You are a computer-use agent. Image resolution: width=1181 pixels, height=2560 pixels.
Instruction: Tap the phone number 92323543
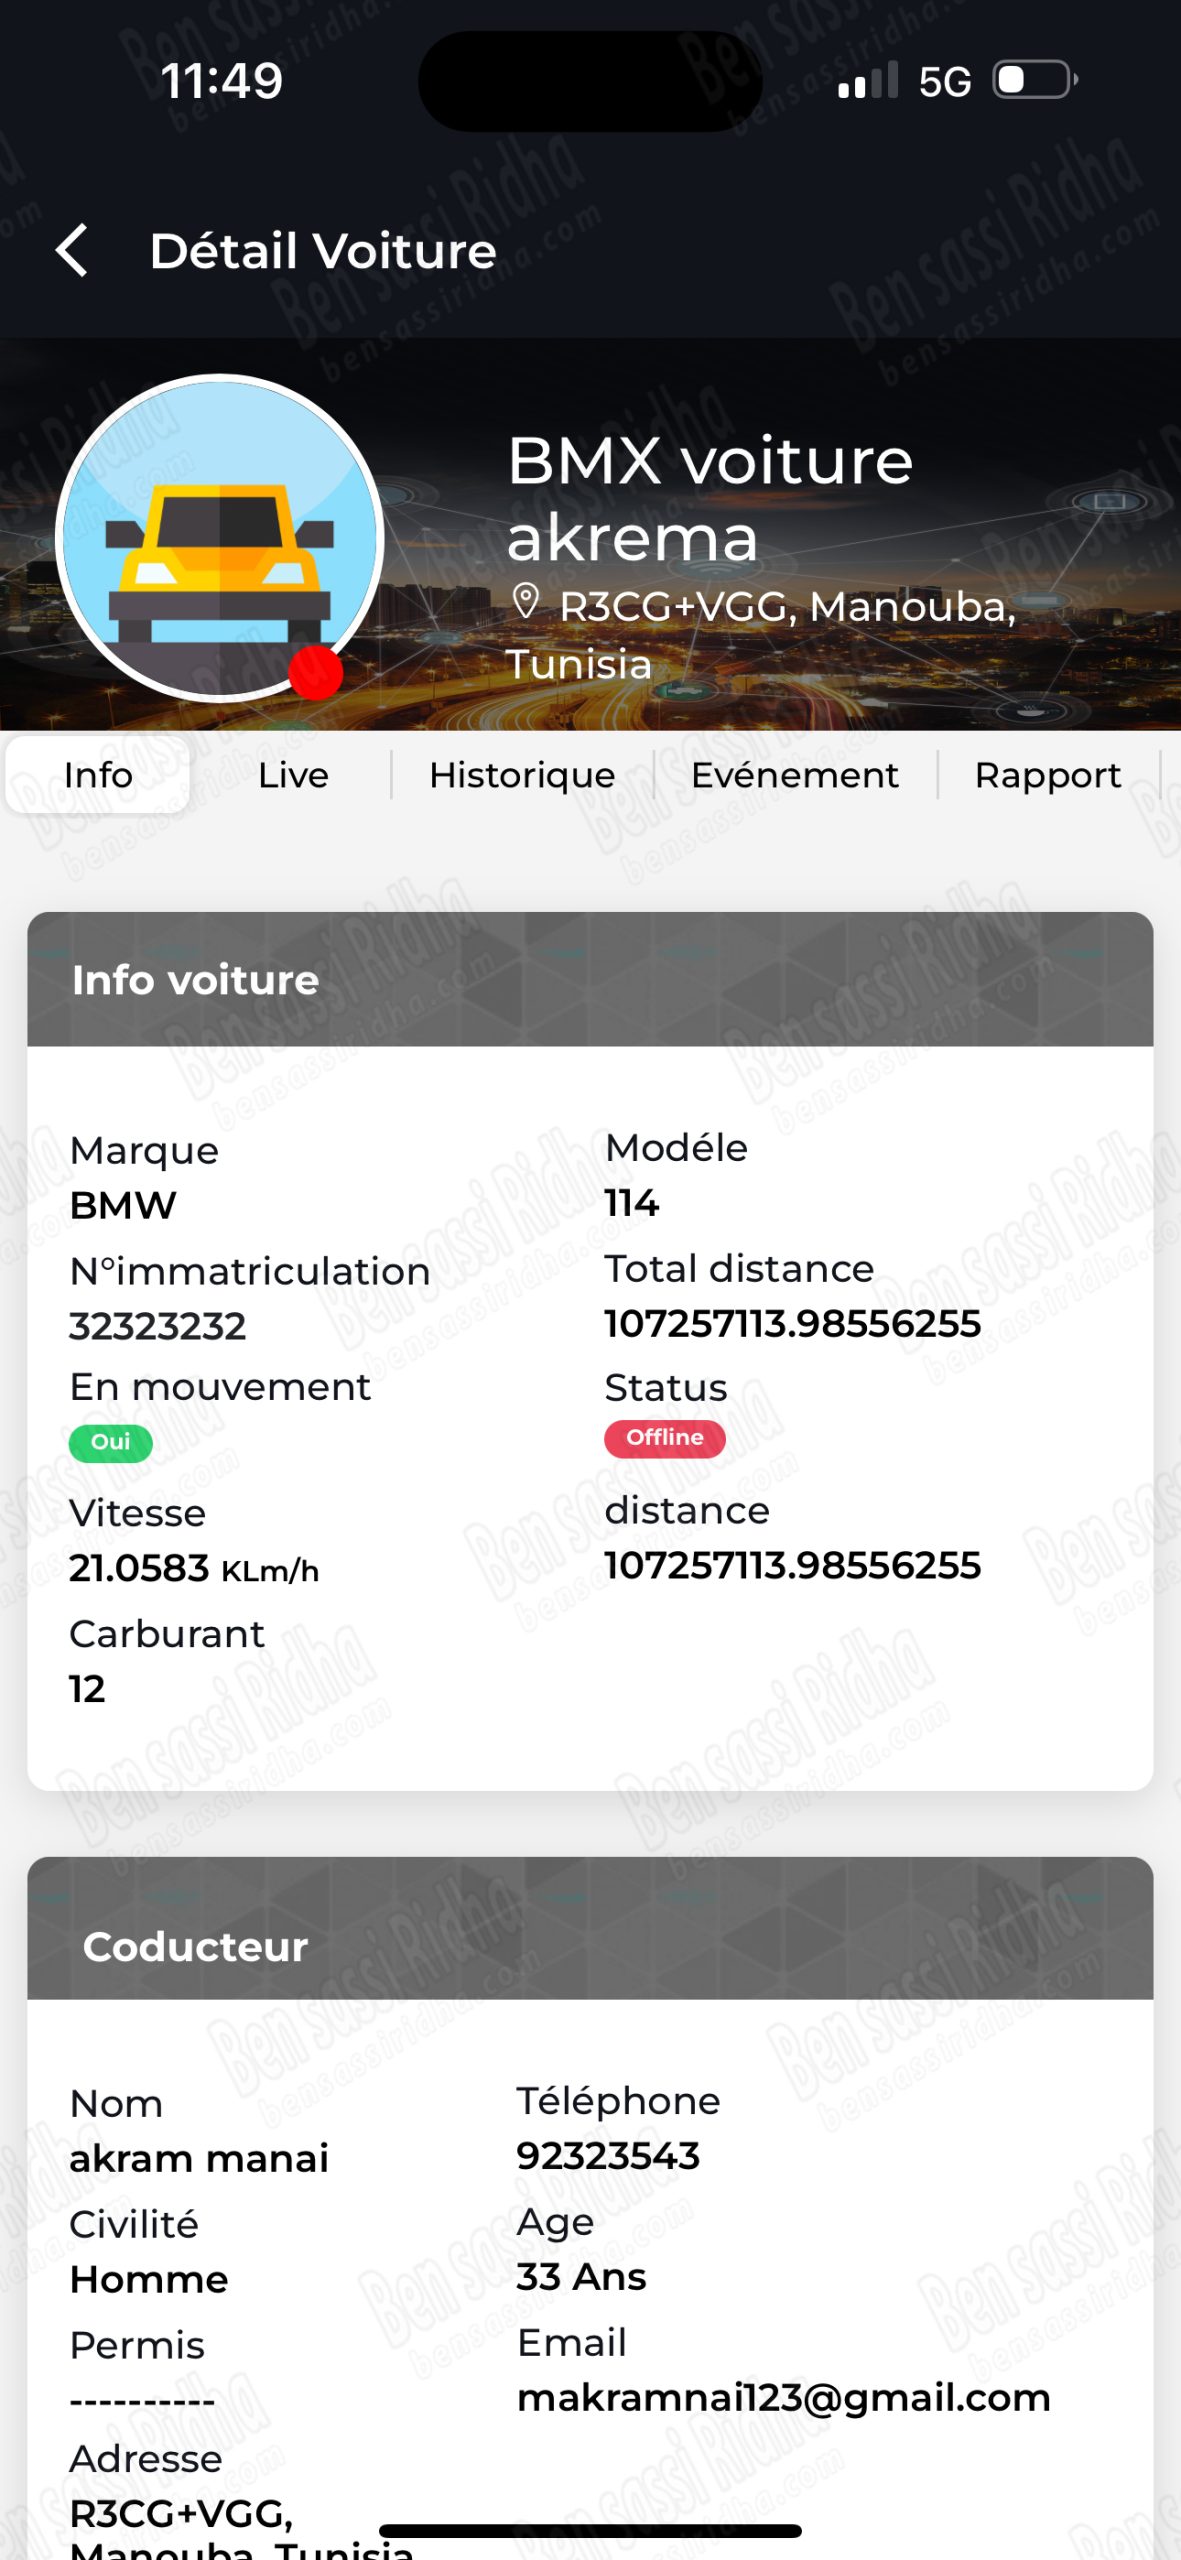click(x=608, y=2156)
